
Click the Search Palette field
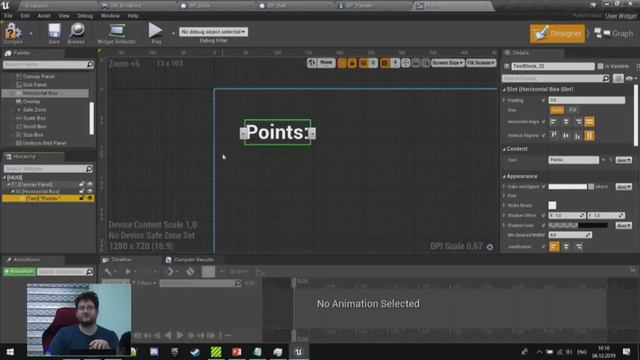coord(48,64)
